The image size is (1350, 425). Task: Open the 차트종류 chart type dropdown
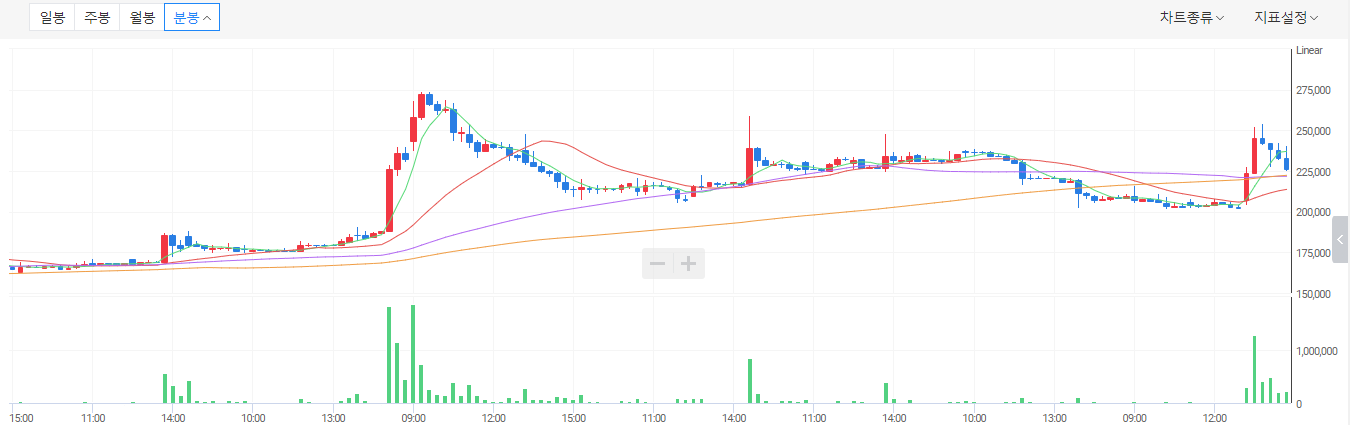tap(1192, 17)
